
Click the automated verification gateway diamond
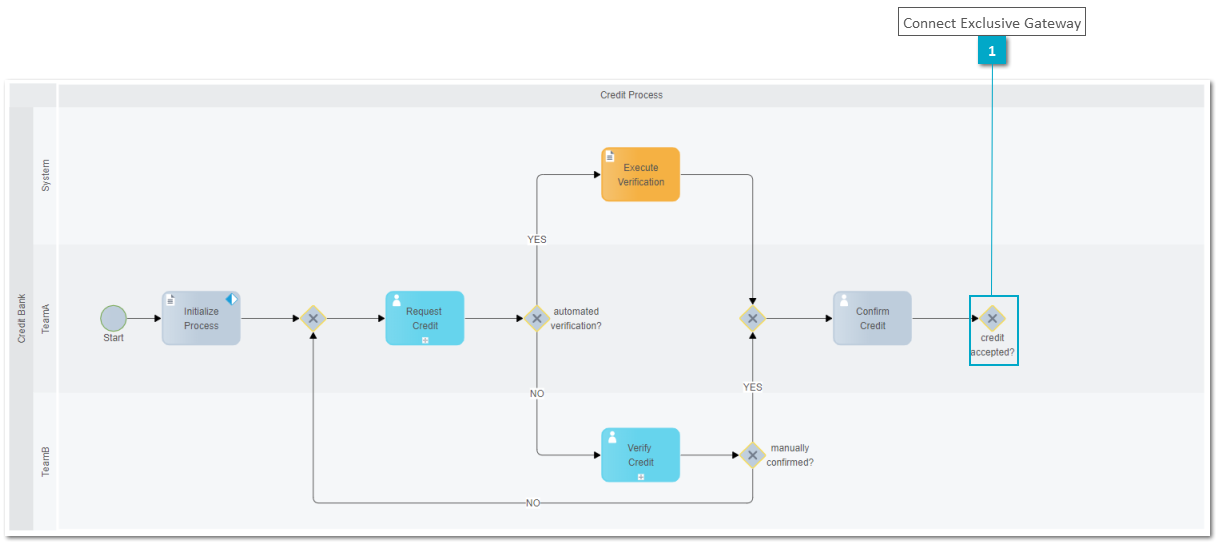pos(537,318)
